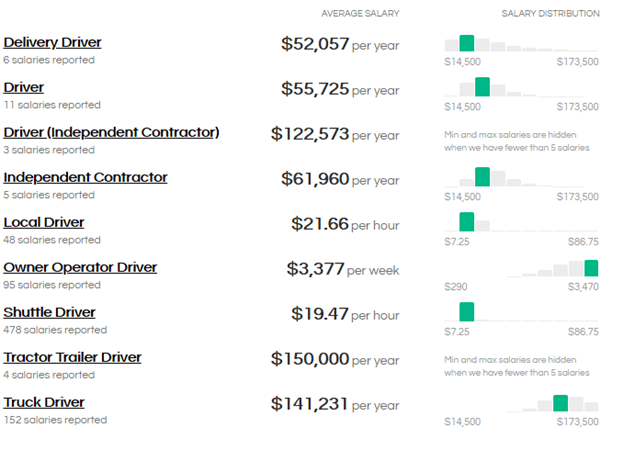Click green bar in Shuttle Driver distribution
Image resolution: width=624 pixels, height=450 pixels.
[x=466, y=312]
